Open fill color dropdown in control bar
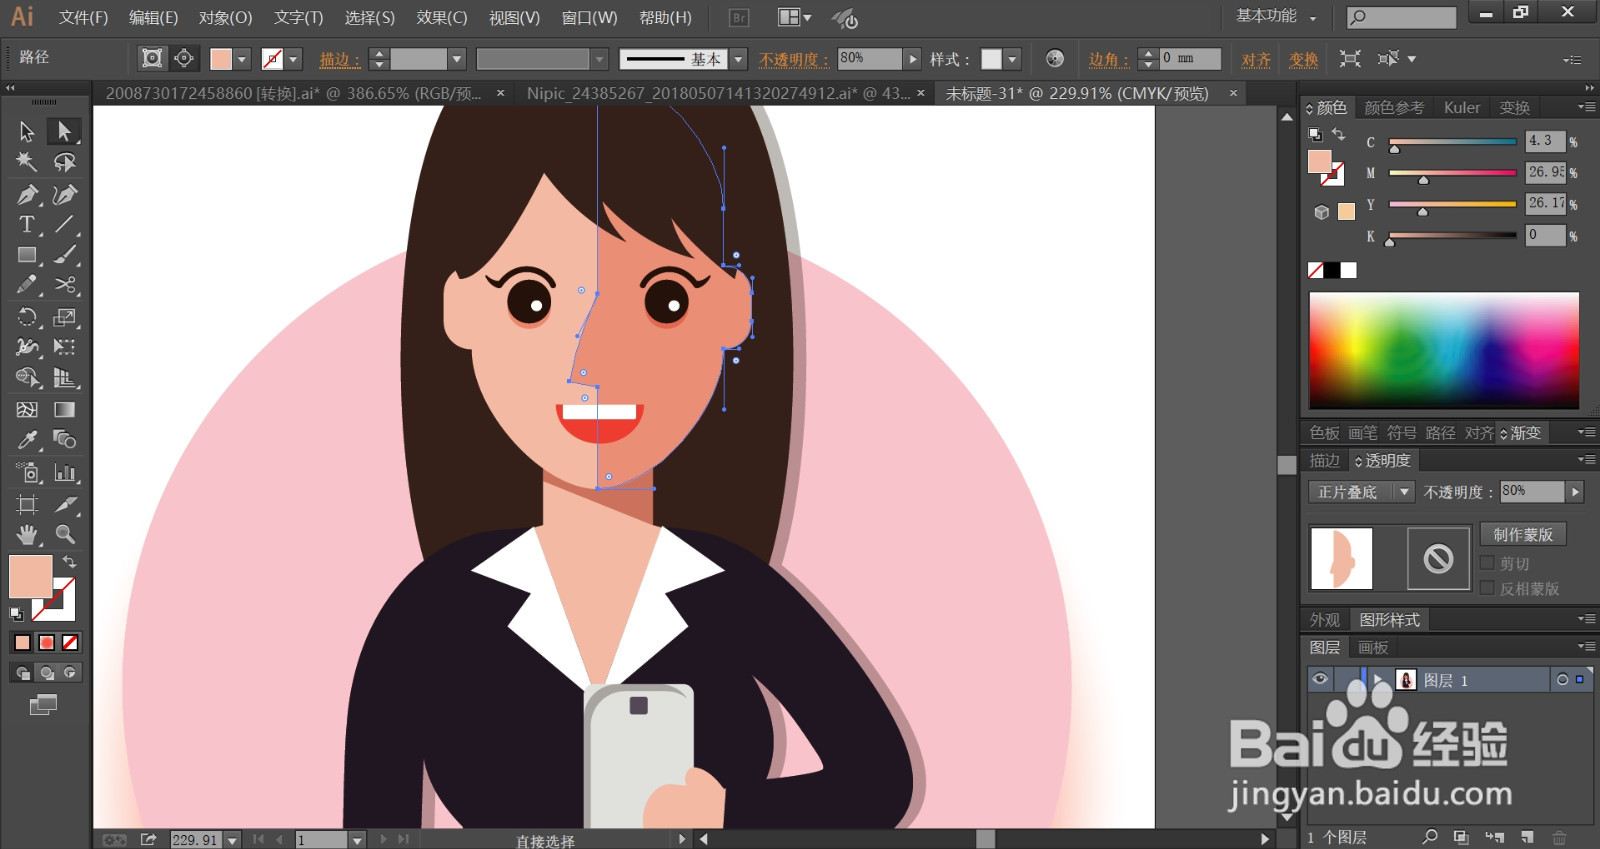The image size is (1600, 849). click(242, 60)
